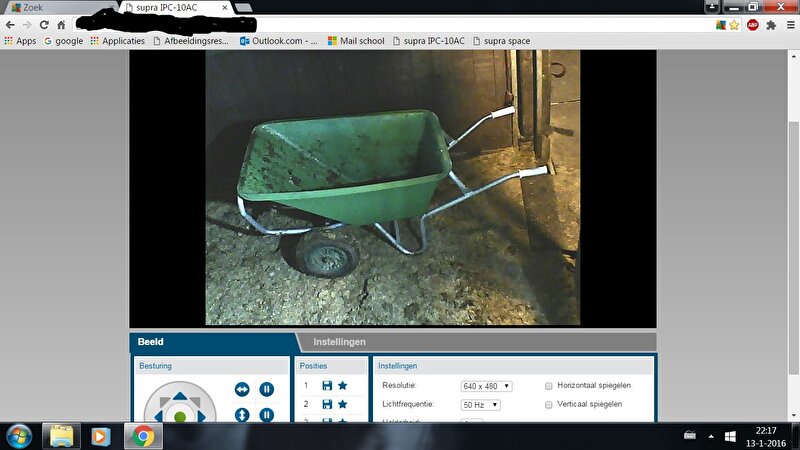
Task: Open Windows Start menu
Action: coord(19,437)
